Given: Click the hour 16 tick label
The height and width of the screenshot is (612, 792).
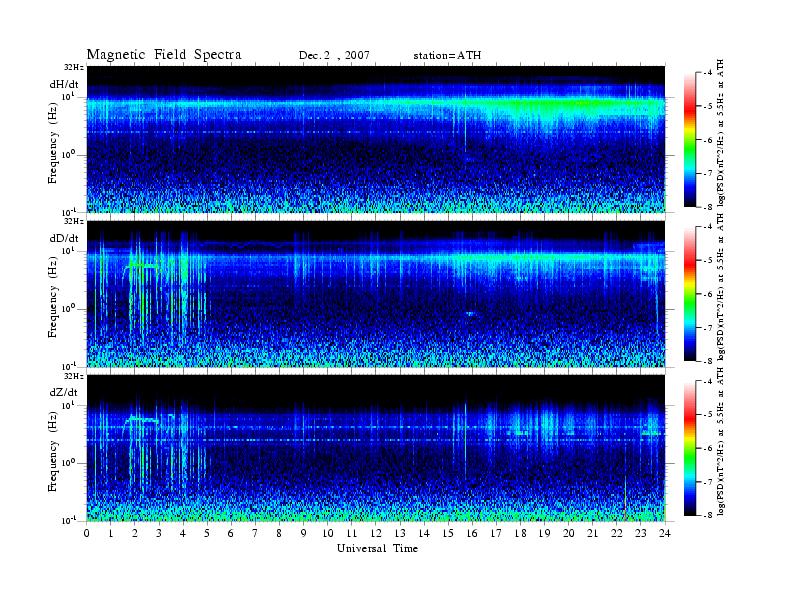Looking at the screenshot, I should (472, 533).
